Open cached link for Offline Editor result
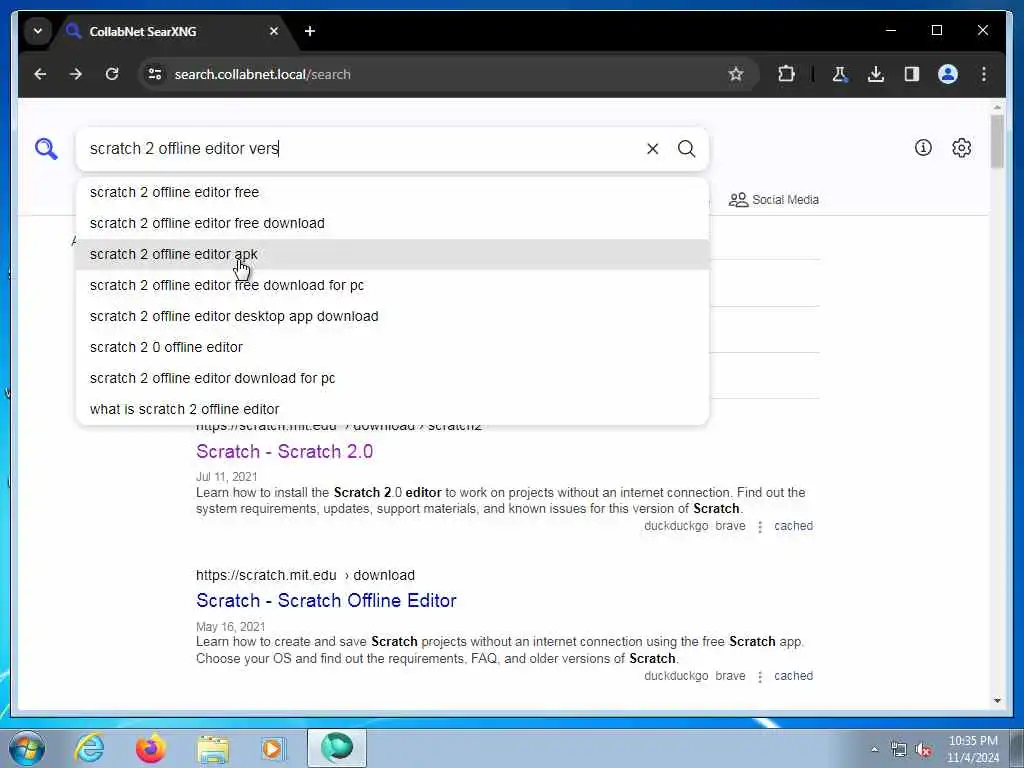The height and width of the screenshot is (768, 1024). click(x=793, y=676)
